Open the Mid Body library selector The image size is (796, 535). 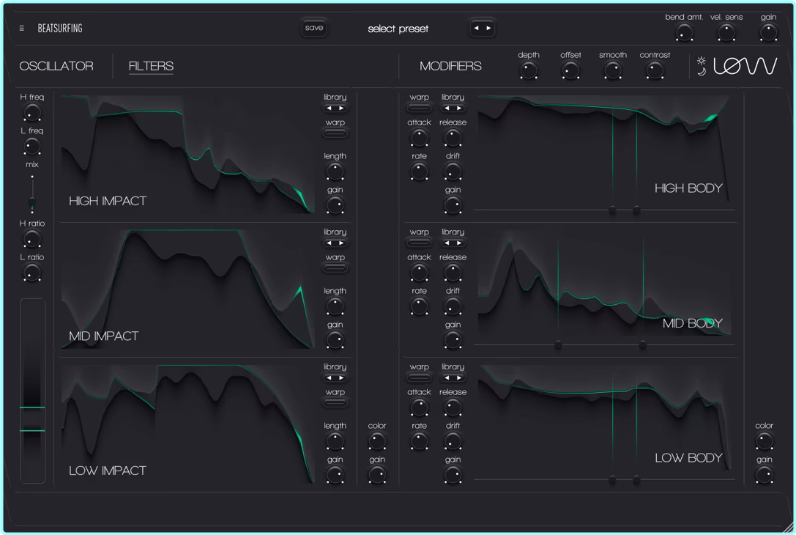click(x=453, y=243)
